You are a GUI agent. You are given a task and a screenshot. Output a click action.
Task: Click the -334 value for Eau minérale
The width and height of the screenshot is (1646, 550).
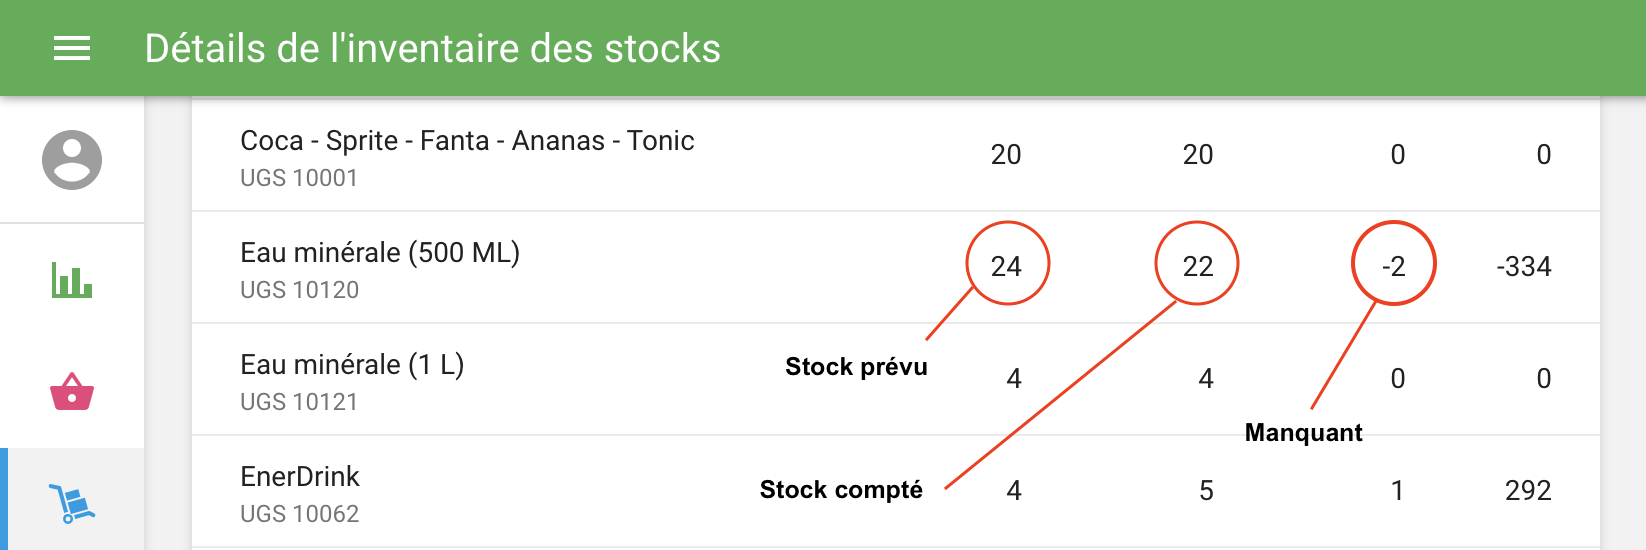point(1524,266)
